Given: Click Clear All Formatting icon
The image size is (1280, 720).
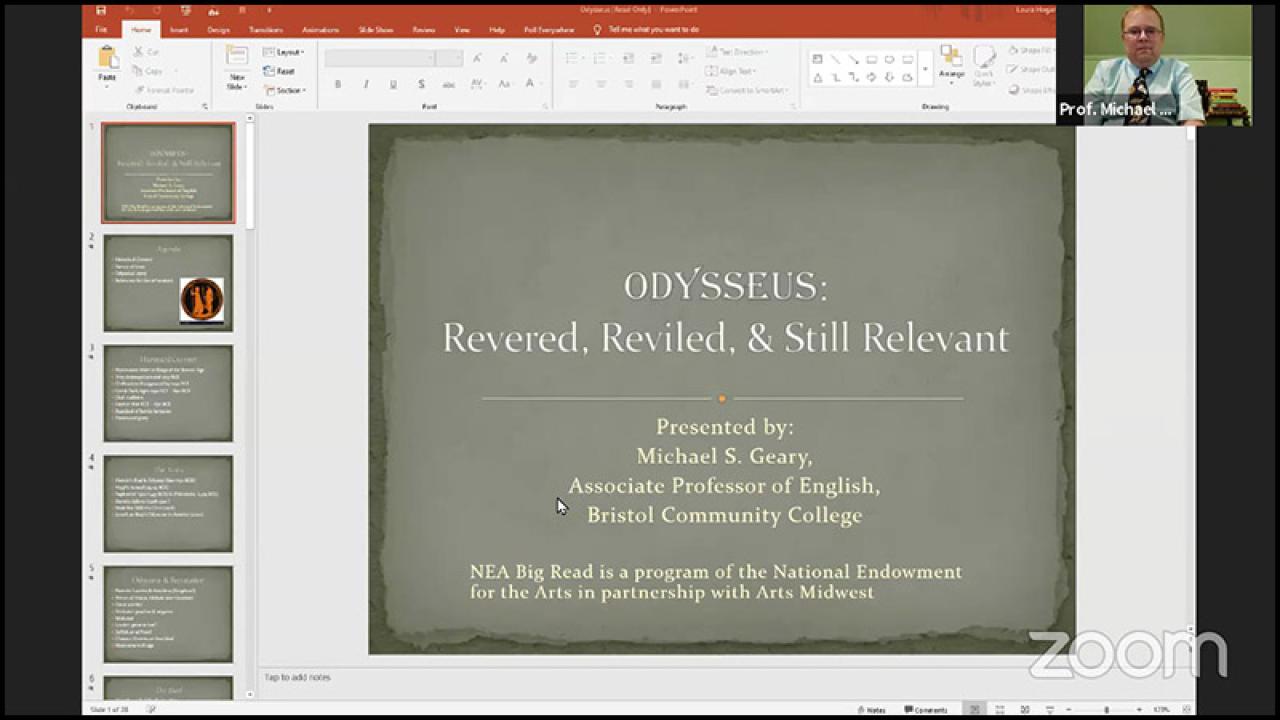Looking at the screenshot, I should point(532,58).
